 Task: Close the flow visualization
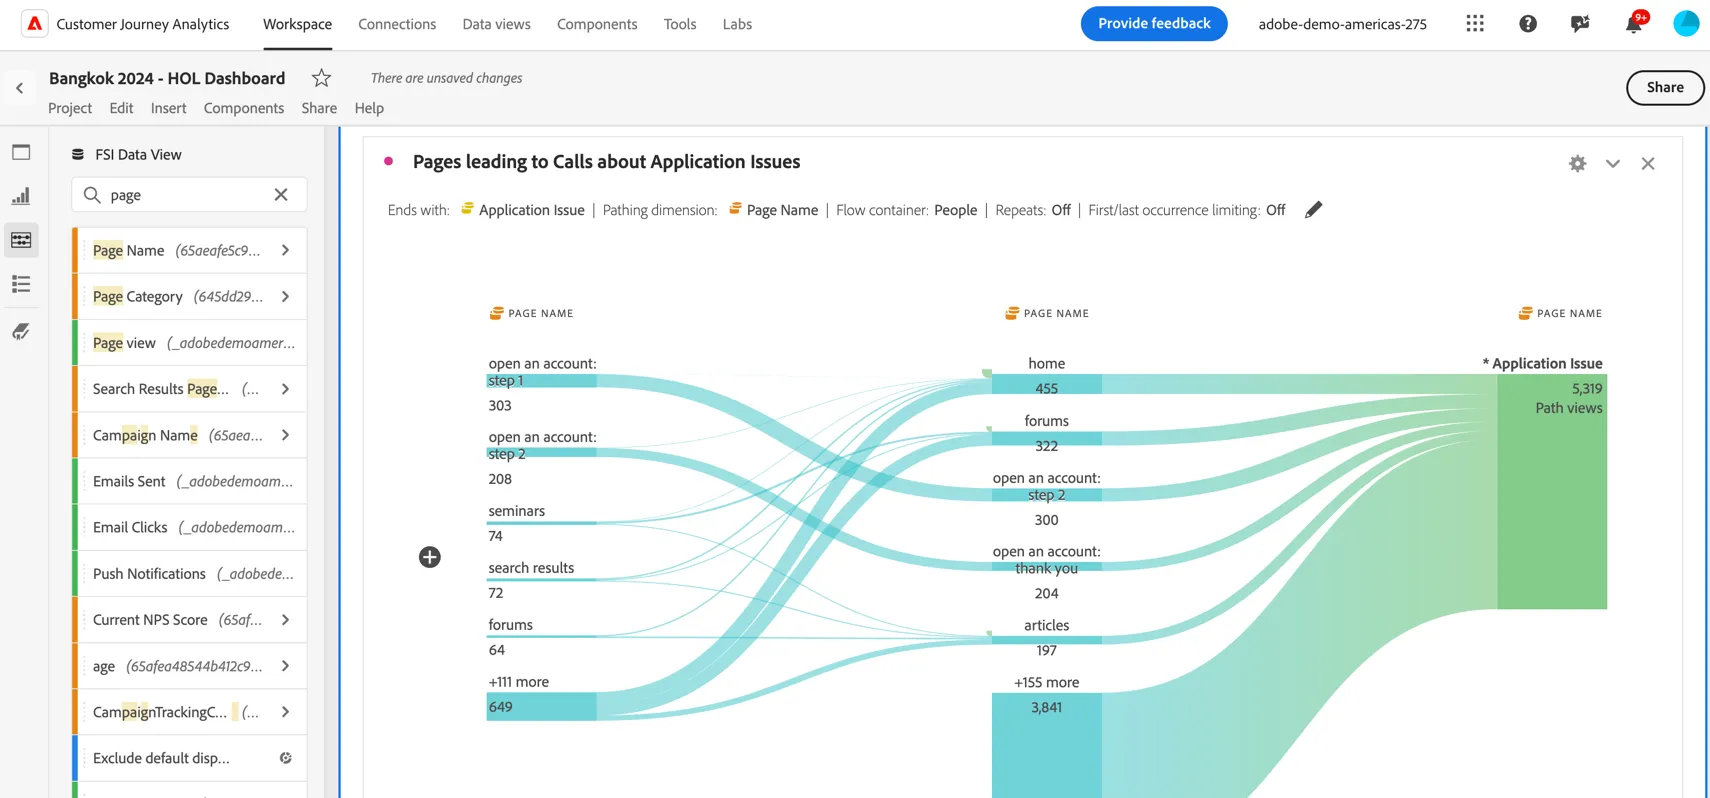1648,163
